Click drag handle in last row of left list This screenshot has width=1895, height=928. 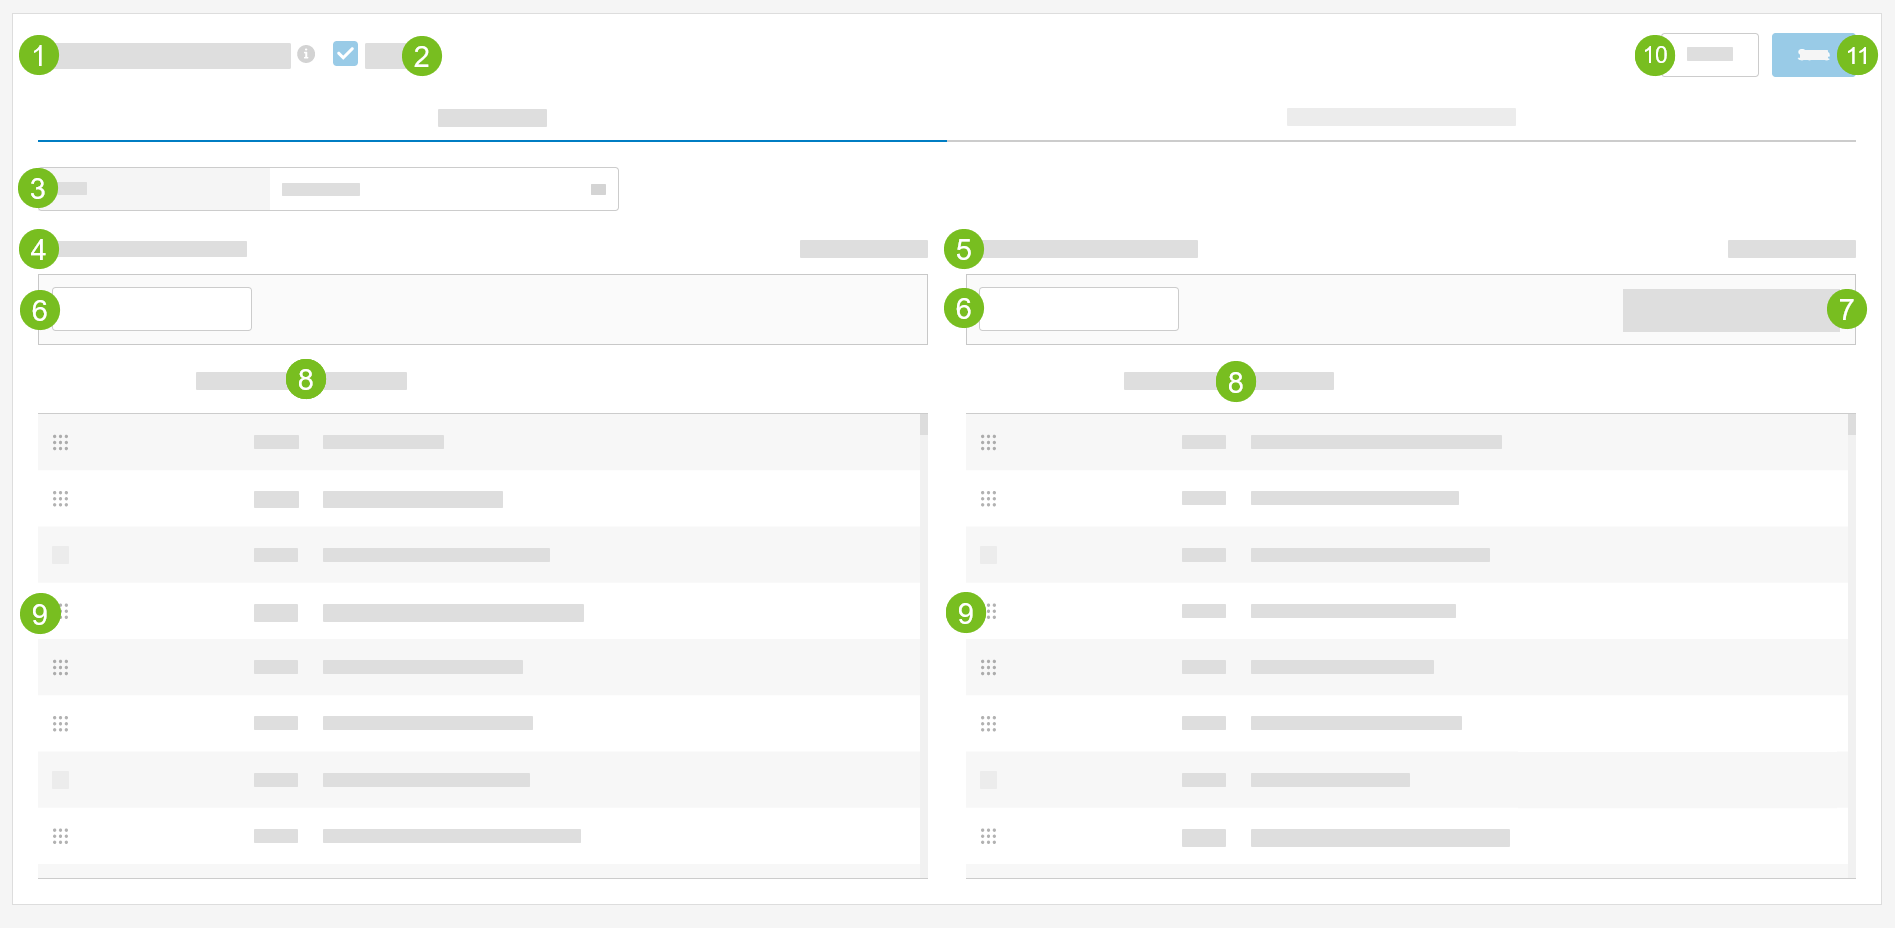click(x=60, y=836)
